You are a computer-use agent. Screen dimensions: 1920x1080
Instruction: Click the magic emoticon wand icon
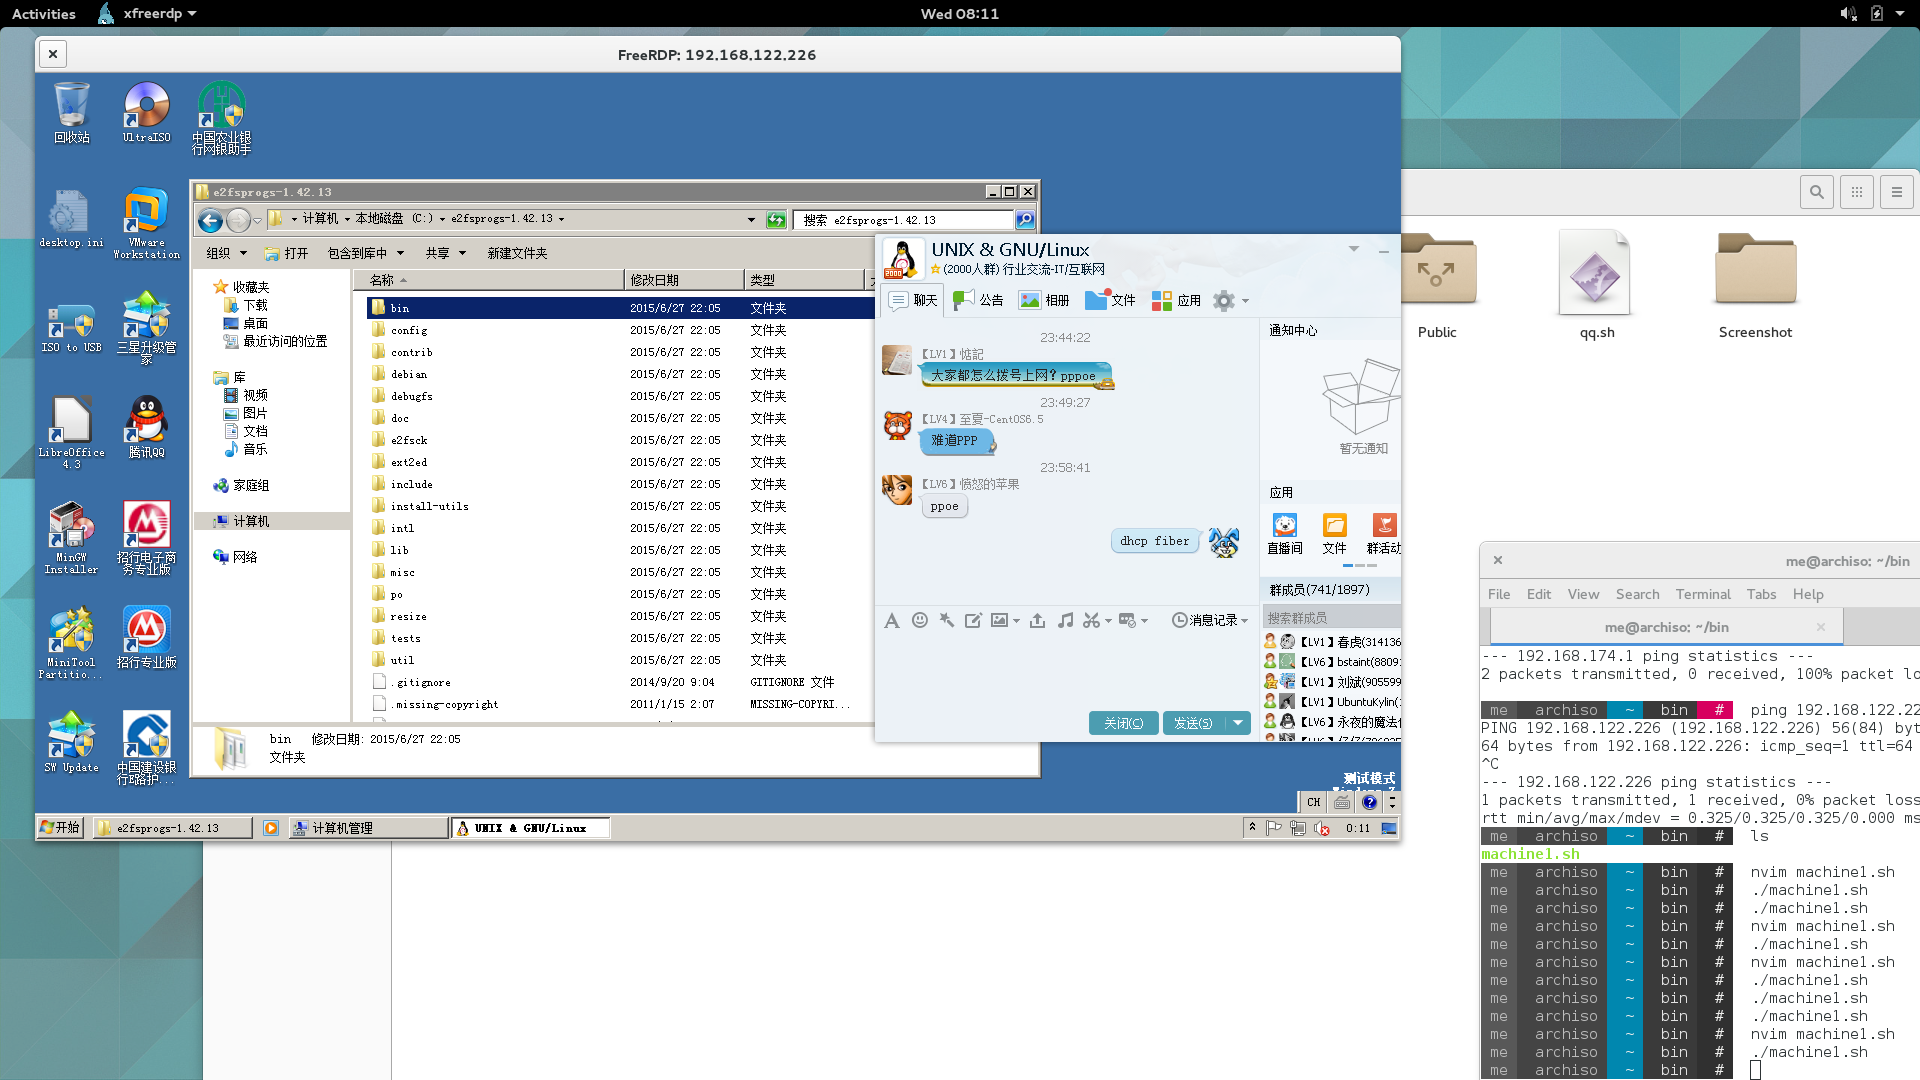click(946, 620)
